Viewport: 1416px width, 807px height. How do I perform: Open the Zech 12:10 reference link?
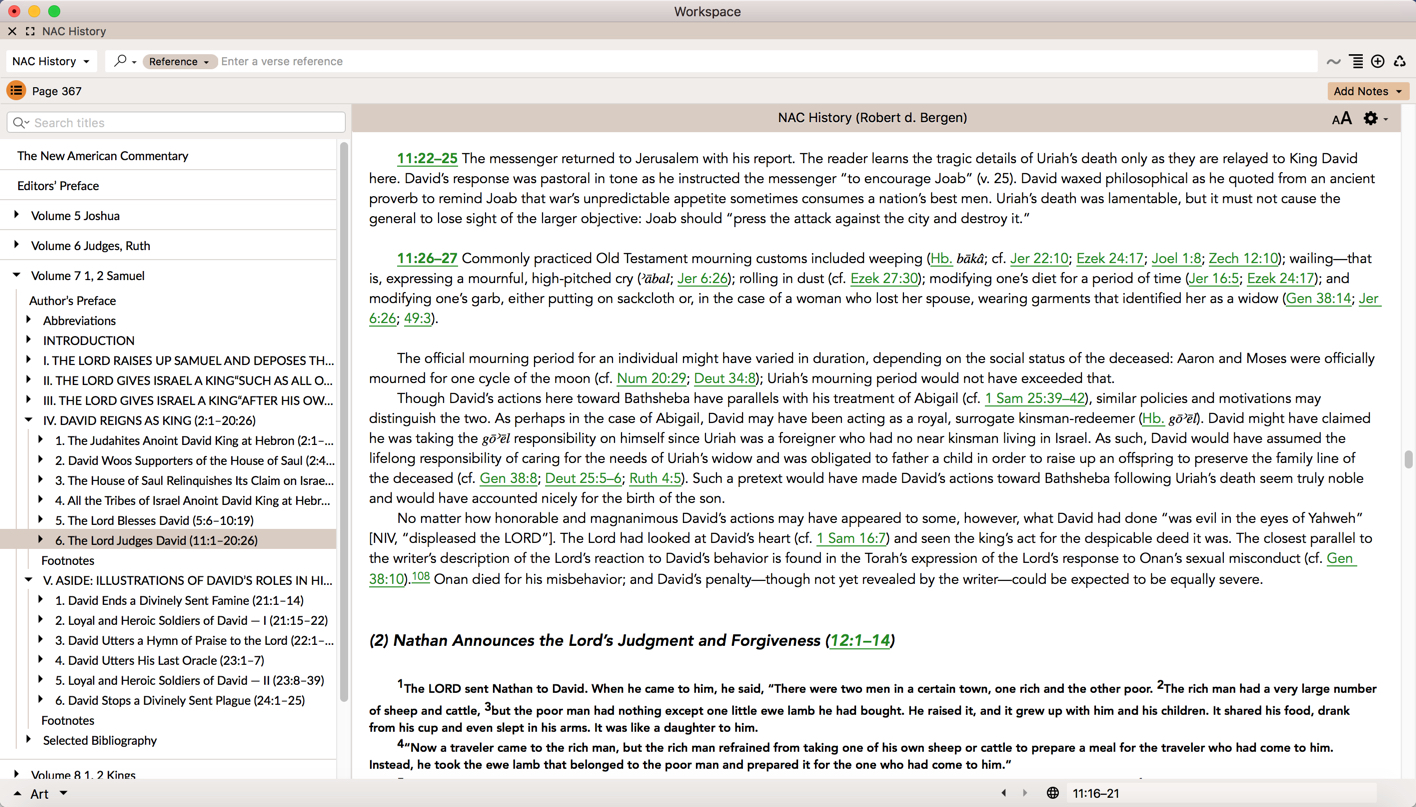click(1243, 258)
